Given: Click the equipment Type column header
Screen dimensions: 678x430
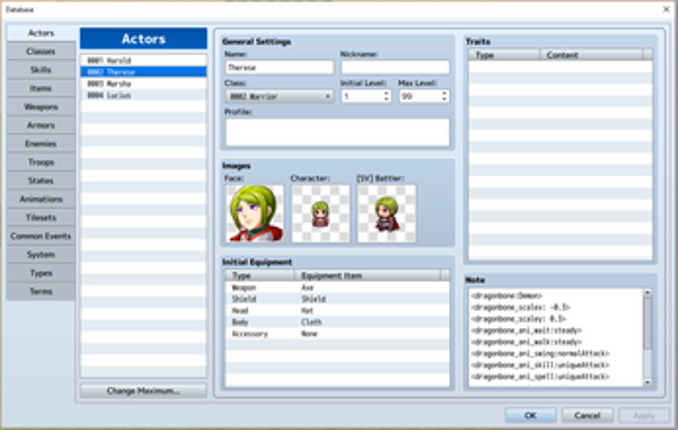Looking at the screenshot, I should 260,276.
